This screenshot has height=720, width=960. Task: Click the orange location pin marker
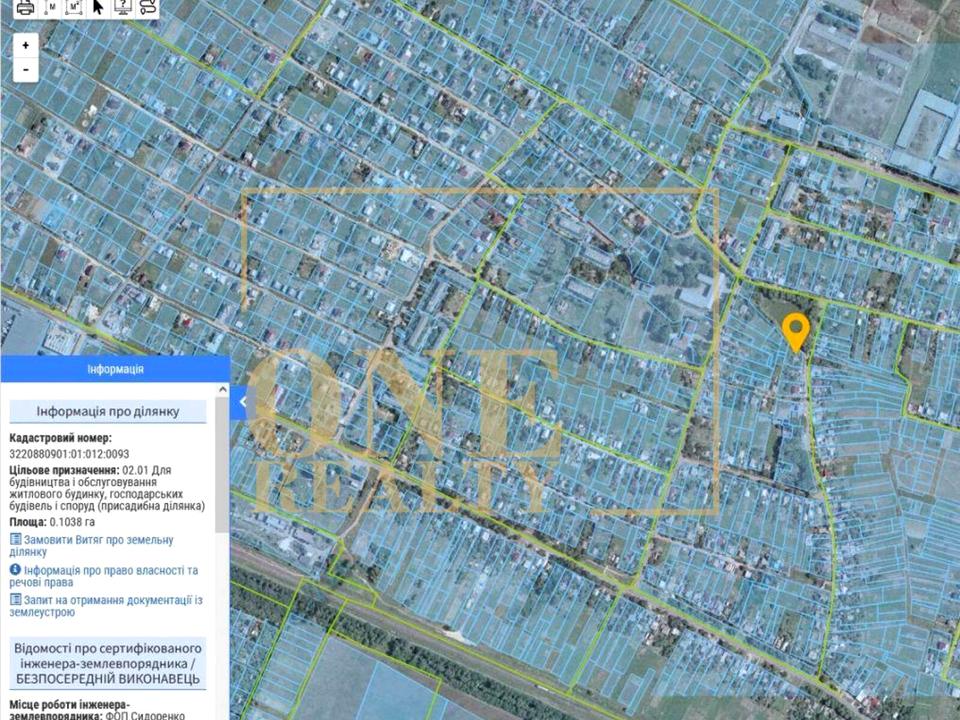click(795, 331)
